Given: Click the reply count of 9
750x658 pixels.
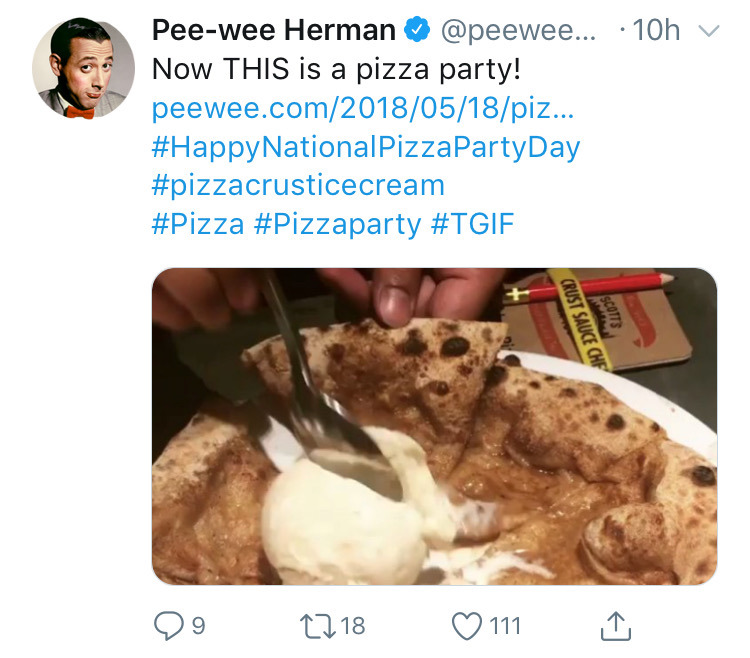Looking at the screenshot, I should coord(198,626).
